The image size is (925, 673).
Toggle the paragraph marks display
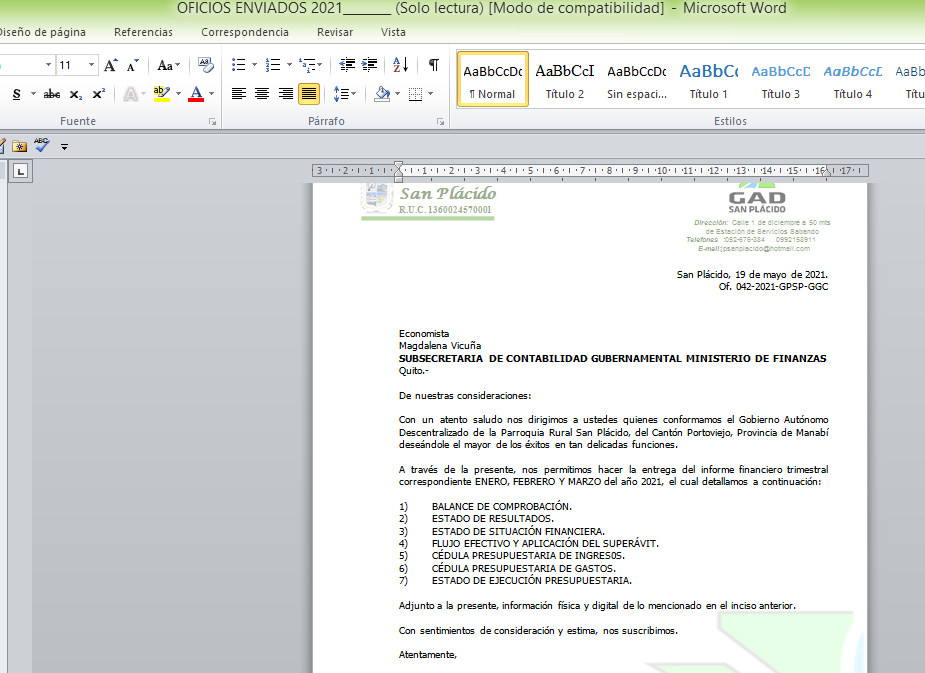click(x=433, y=66)
